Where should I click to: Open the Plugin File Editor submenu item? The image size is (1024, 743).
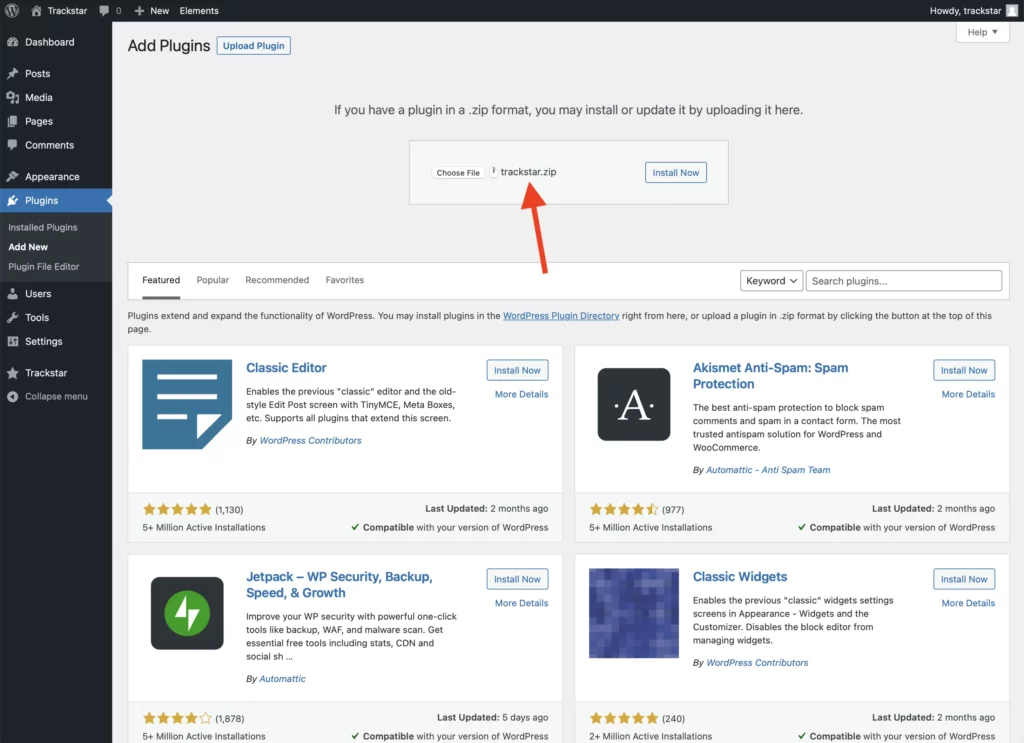click(44, 266)
